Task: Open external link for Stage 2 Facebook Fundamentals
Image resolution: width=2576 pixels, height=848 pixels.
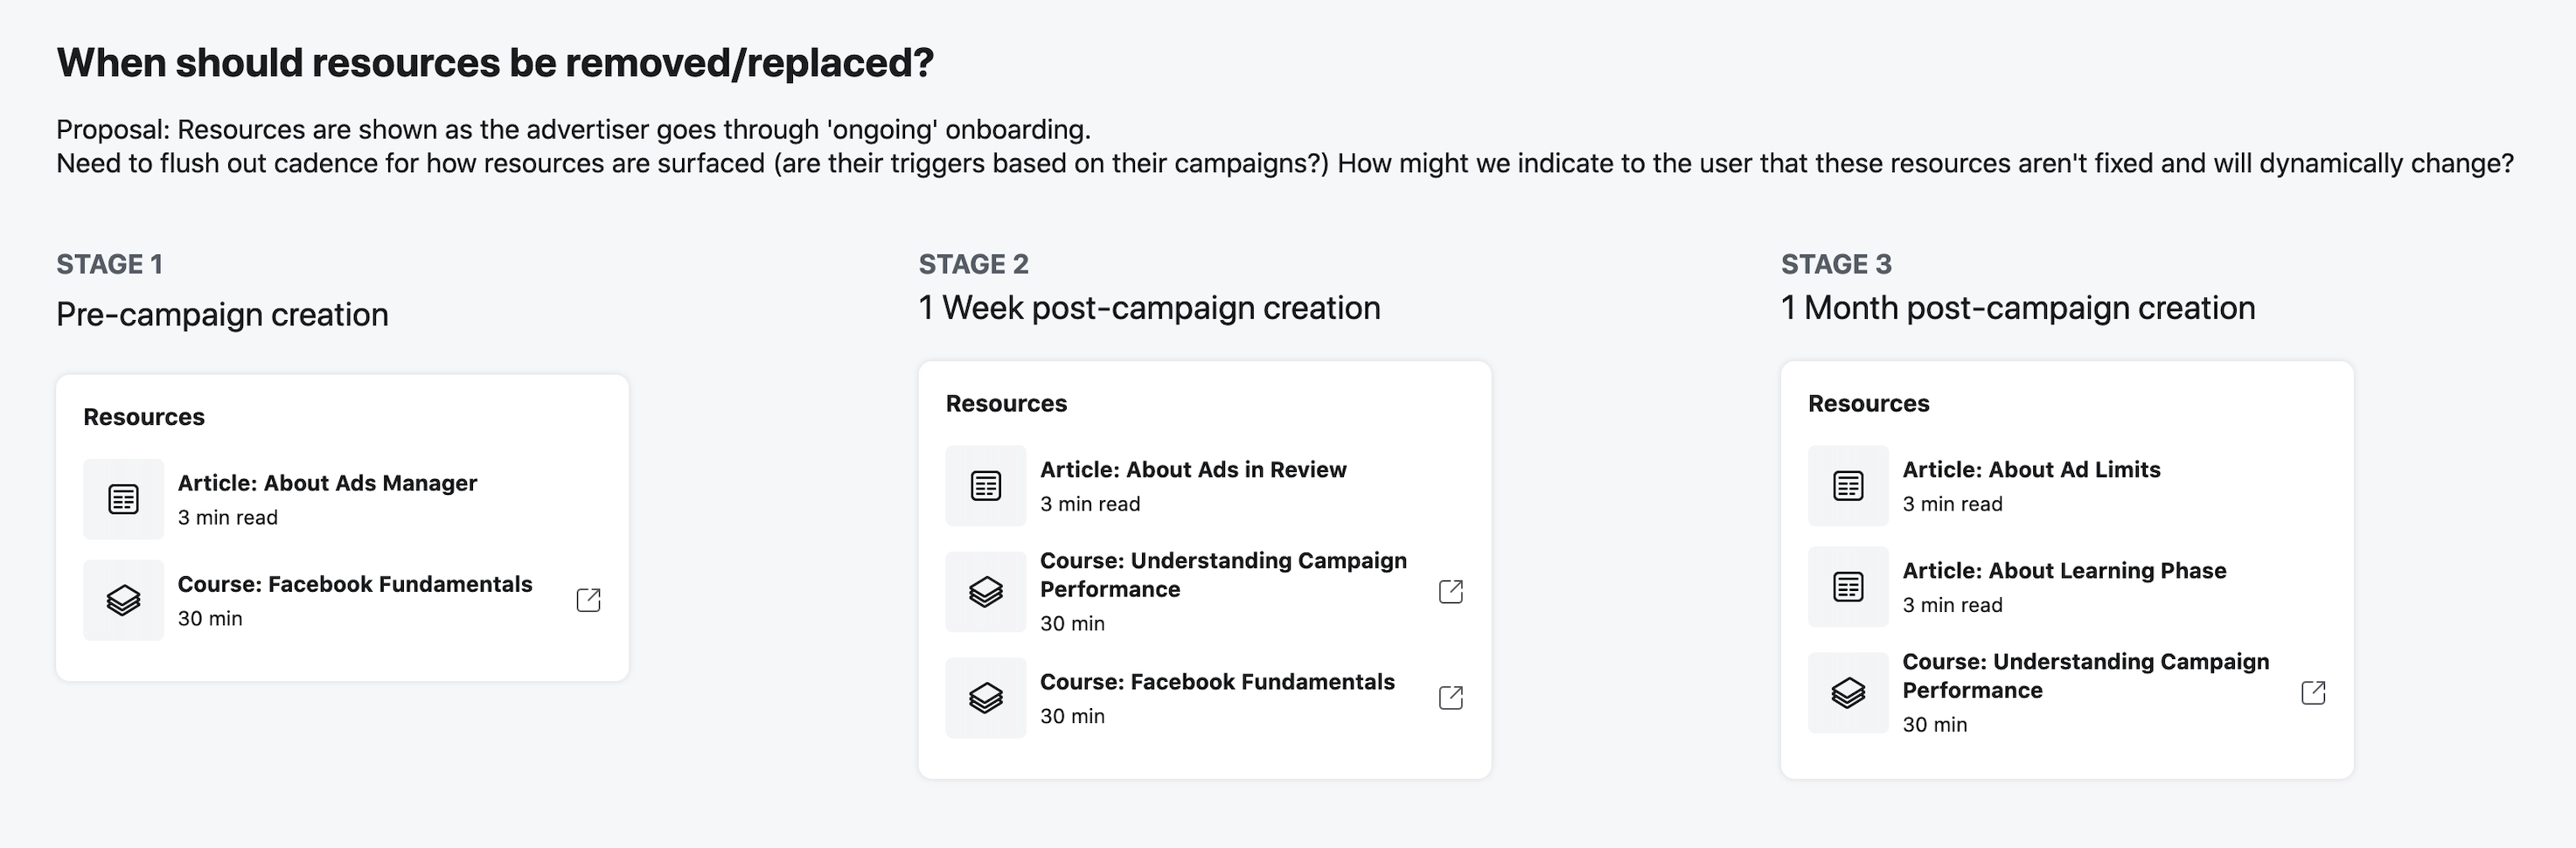Action: 1450,698
